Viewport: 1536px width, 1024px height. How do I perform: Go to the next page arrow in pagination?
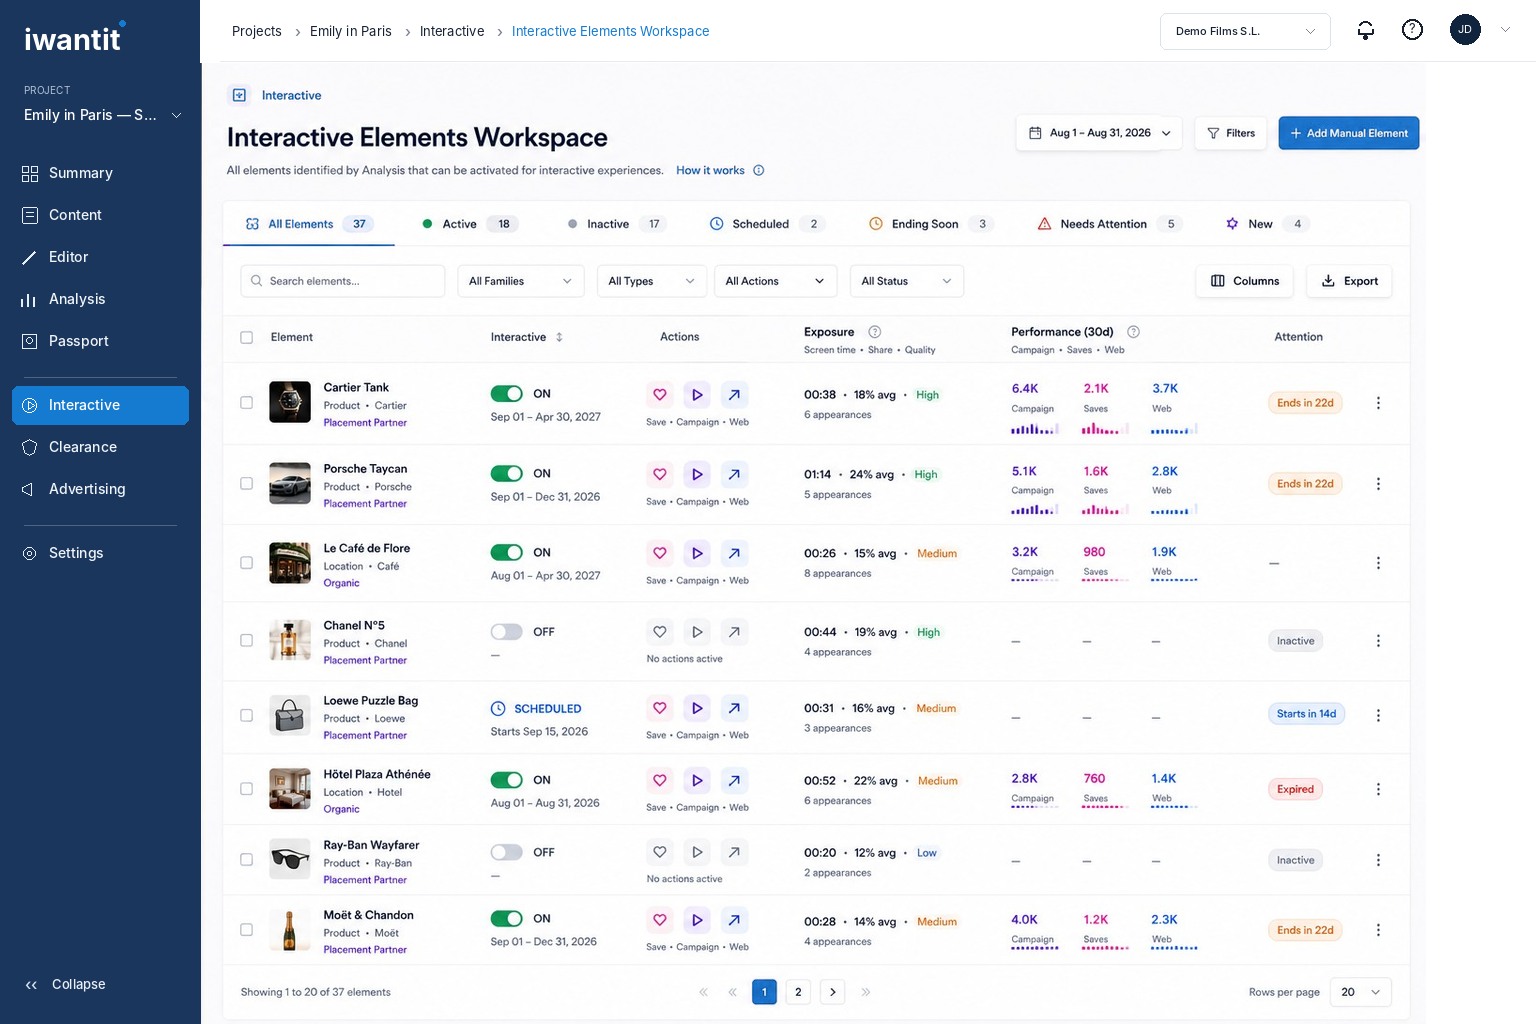(x=833, y=992)
